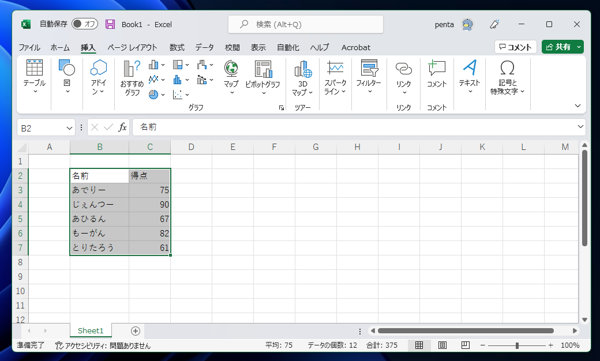600x361 pixels.
Task: Select the Sheet1 worksheet tab
Action: coord(91,331)
